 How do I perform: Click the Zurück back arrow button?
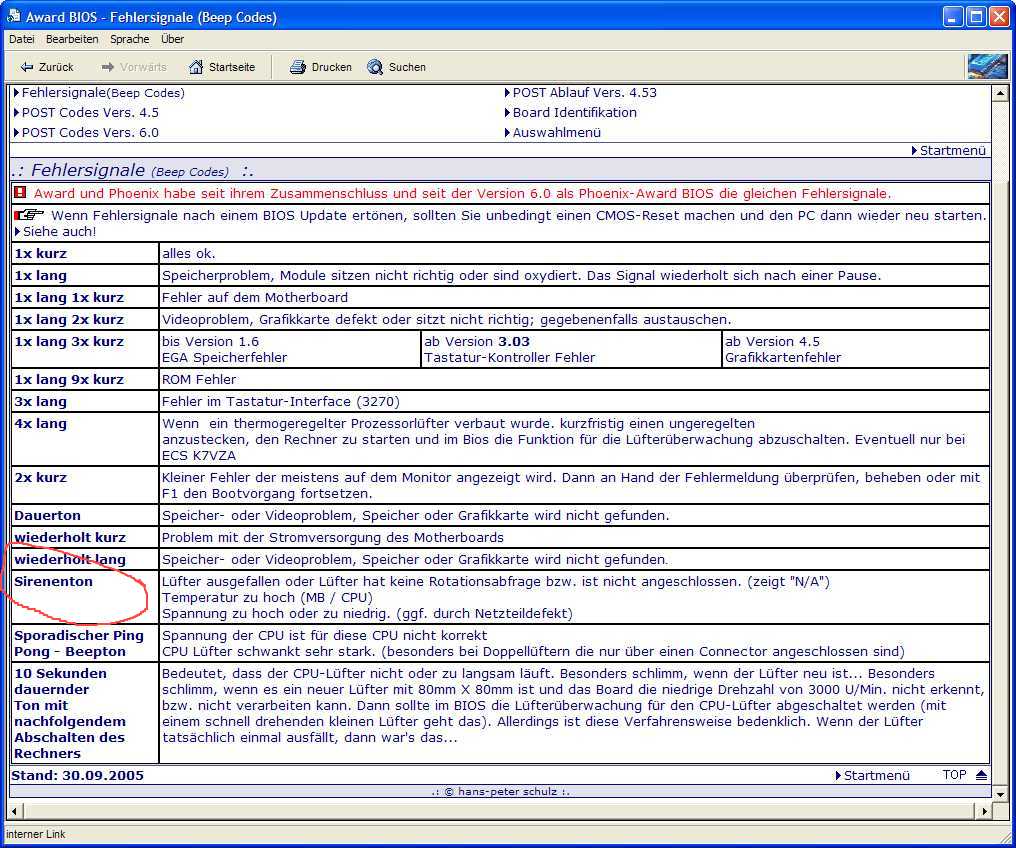tap(47, 67)
